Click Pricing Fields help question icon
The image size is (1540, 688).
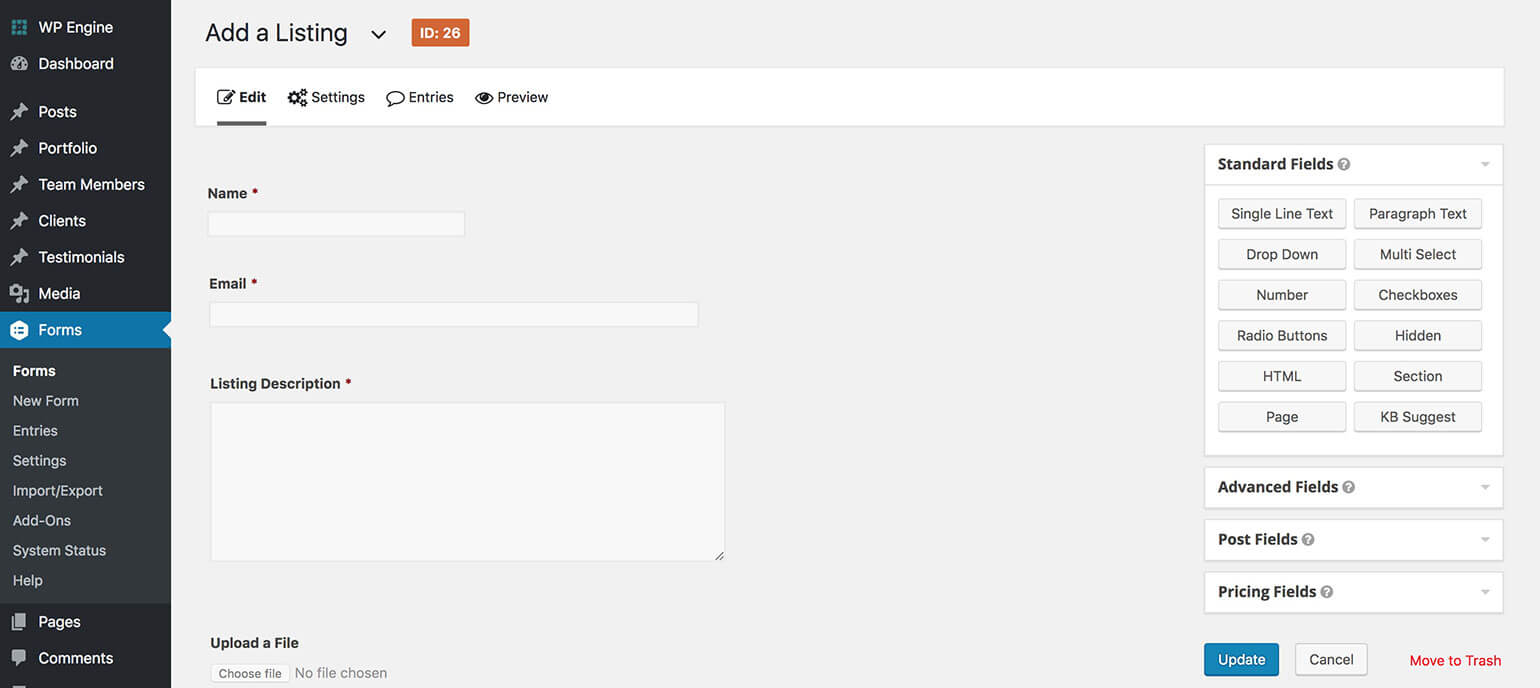(x=1327, y=592)
